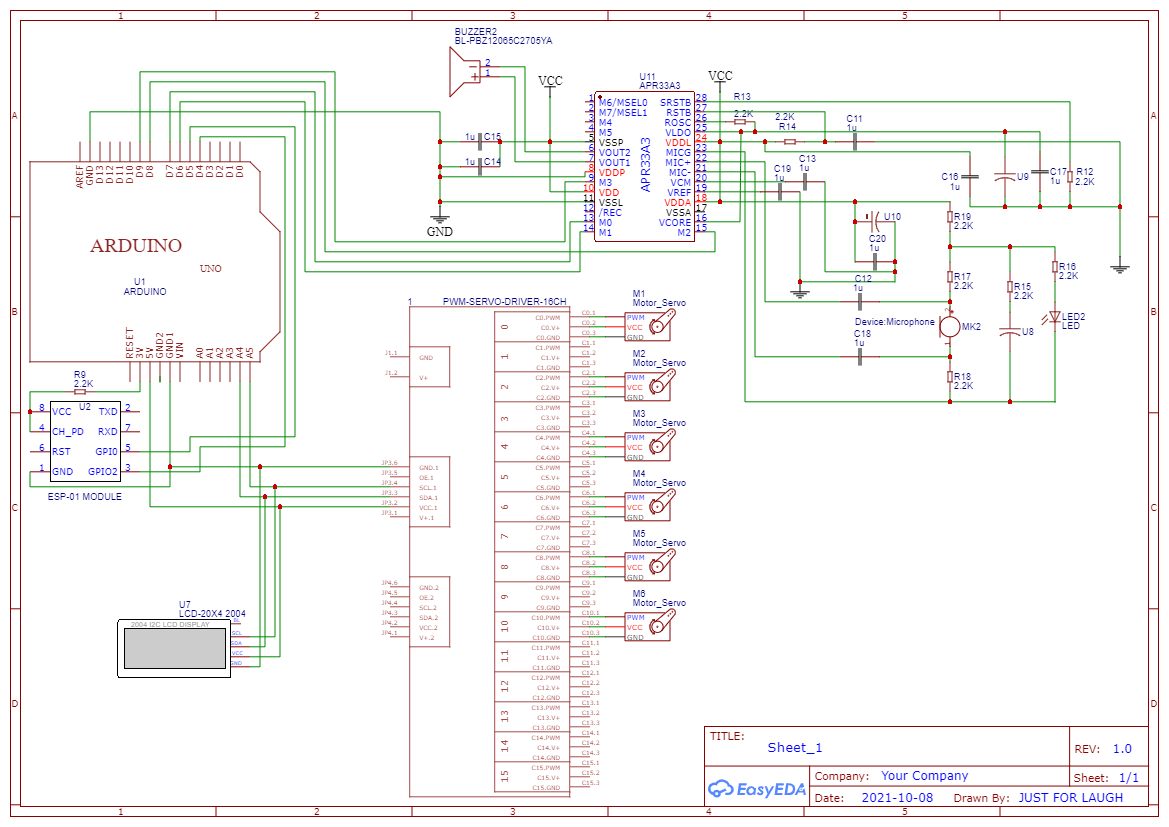
Task: Click the large ARDUINO board title
Action: [x=136, y=245]
